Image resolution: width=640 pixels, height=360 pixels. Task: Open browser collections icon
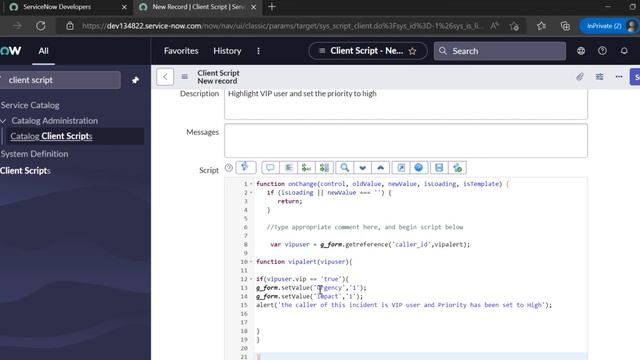pos(565,26)
